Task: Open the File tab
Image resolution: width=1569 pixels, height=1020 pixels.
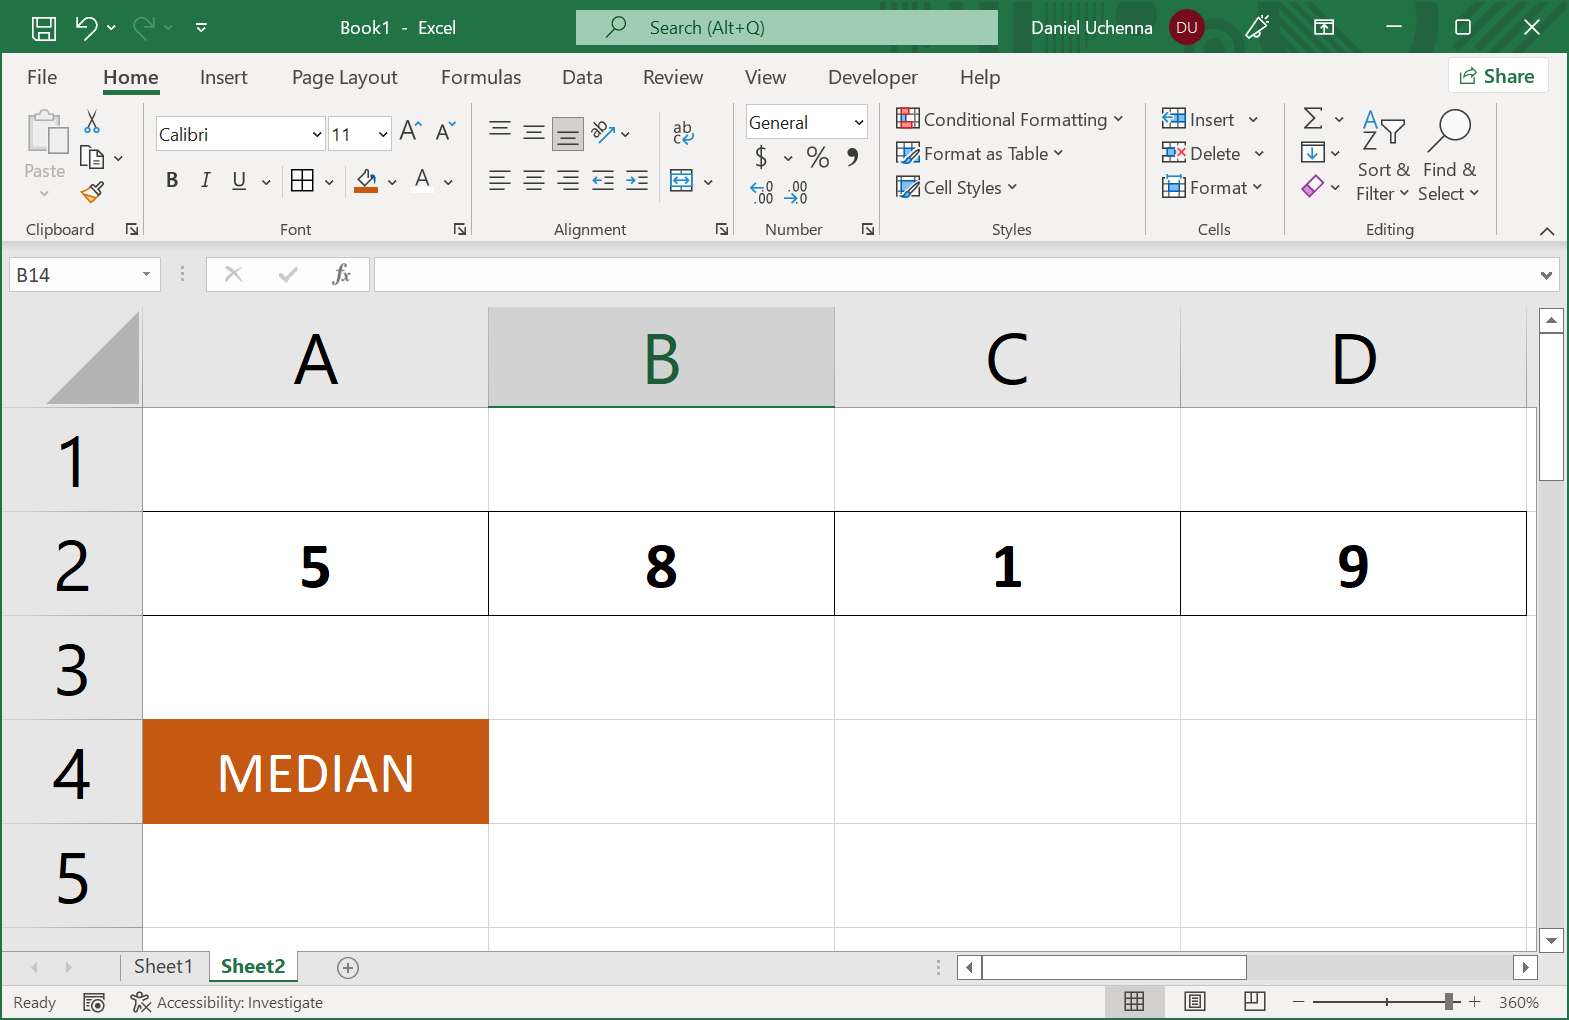Action: click(42, 77)
